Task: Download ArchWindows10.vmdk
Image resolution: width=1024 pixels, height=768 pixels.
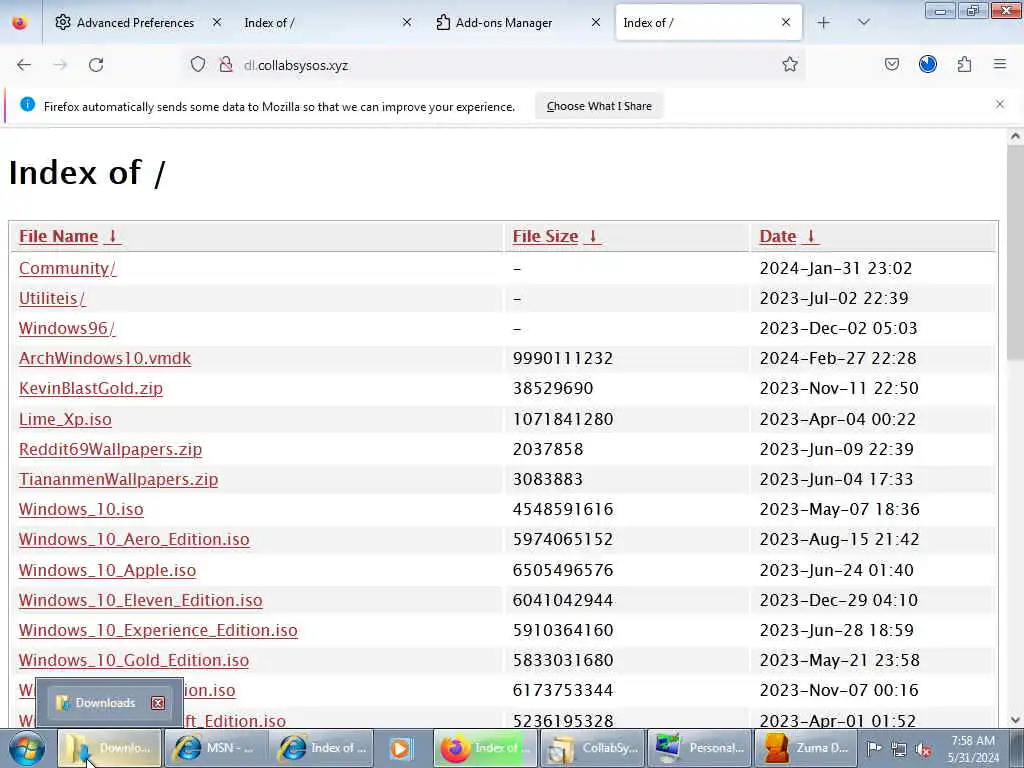Action: coord(105,359)
